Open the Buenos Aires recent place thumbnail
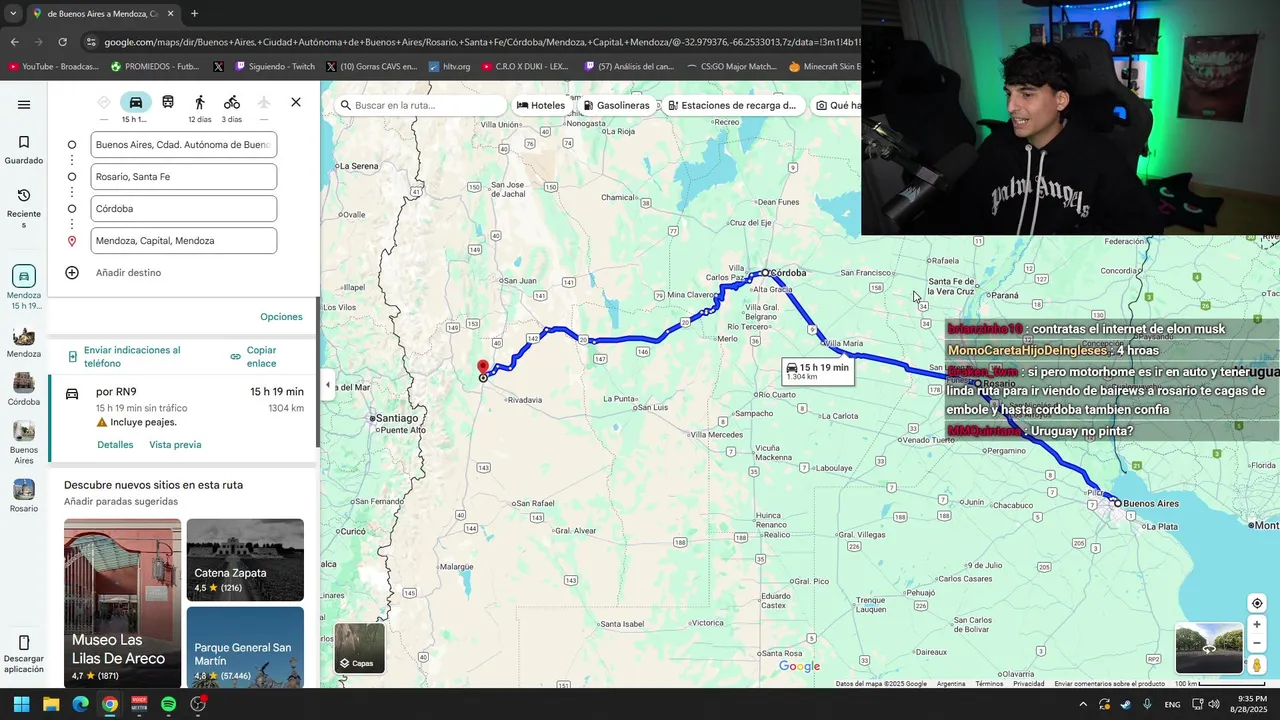The height and width of the screenshot is (720, 1280). 24,443
